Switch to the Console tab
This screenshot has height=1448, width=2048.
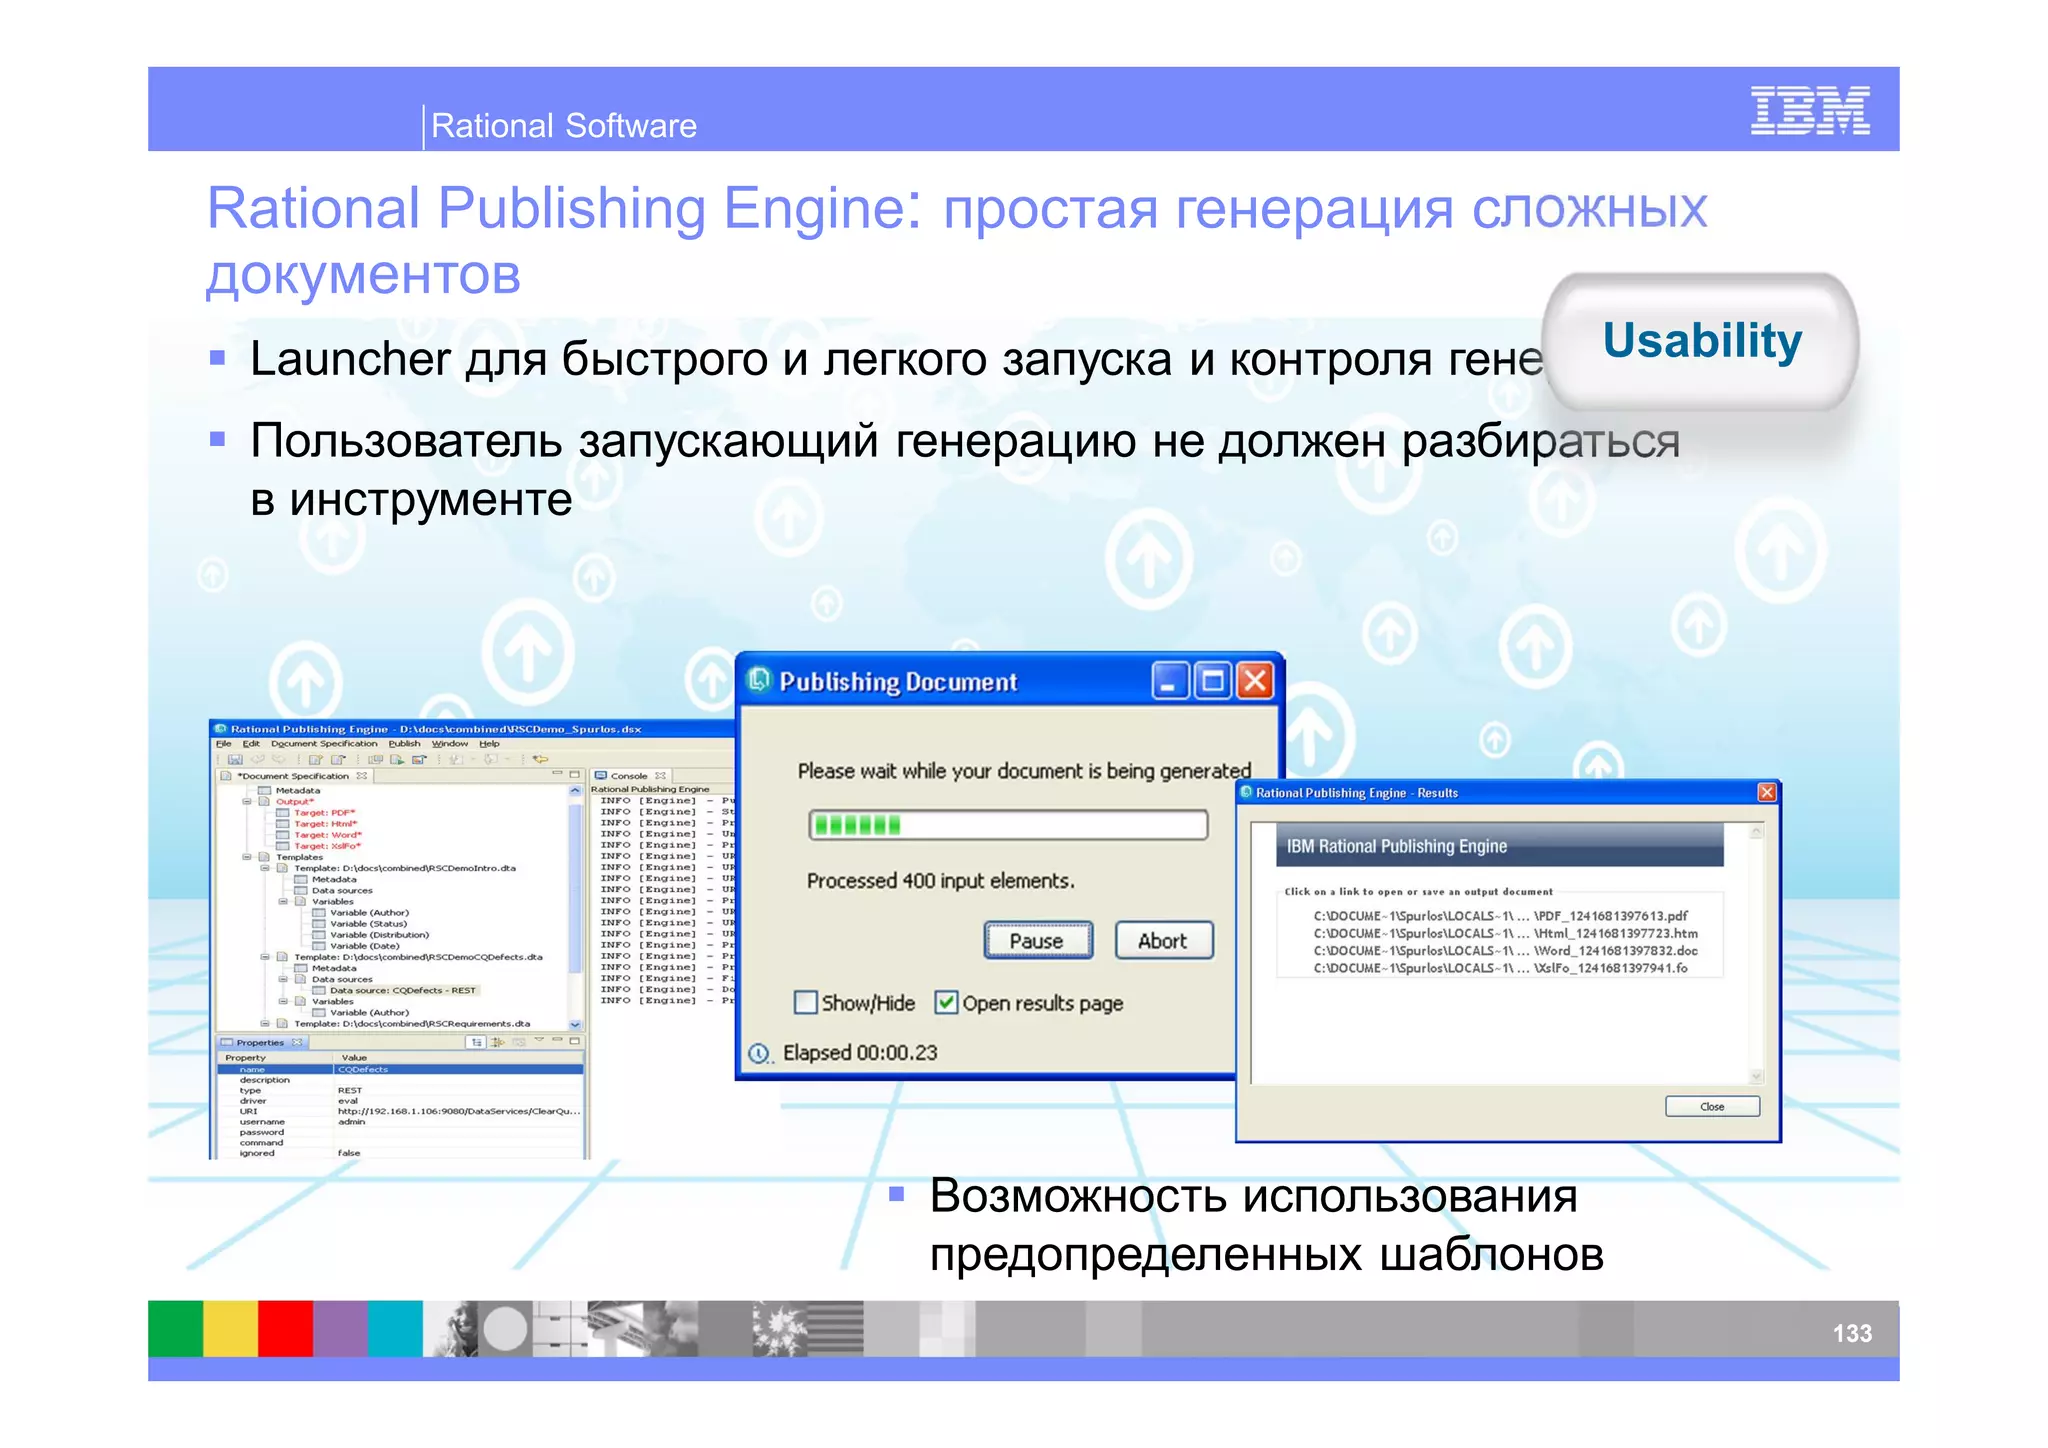pos(629,776)
